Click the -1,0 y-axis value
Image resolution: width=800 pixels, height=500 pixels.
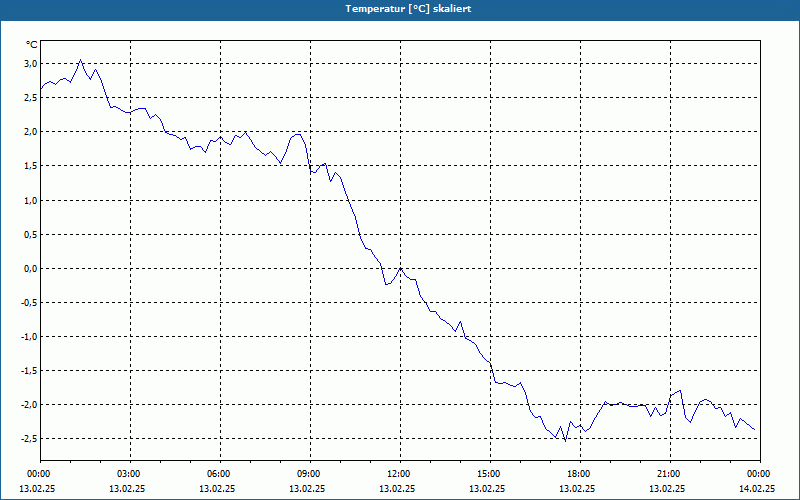[30, 337]
